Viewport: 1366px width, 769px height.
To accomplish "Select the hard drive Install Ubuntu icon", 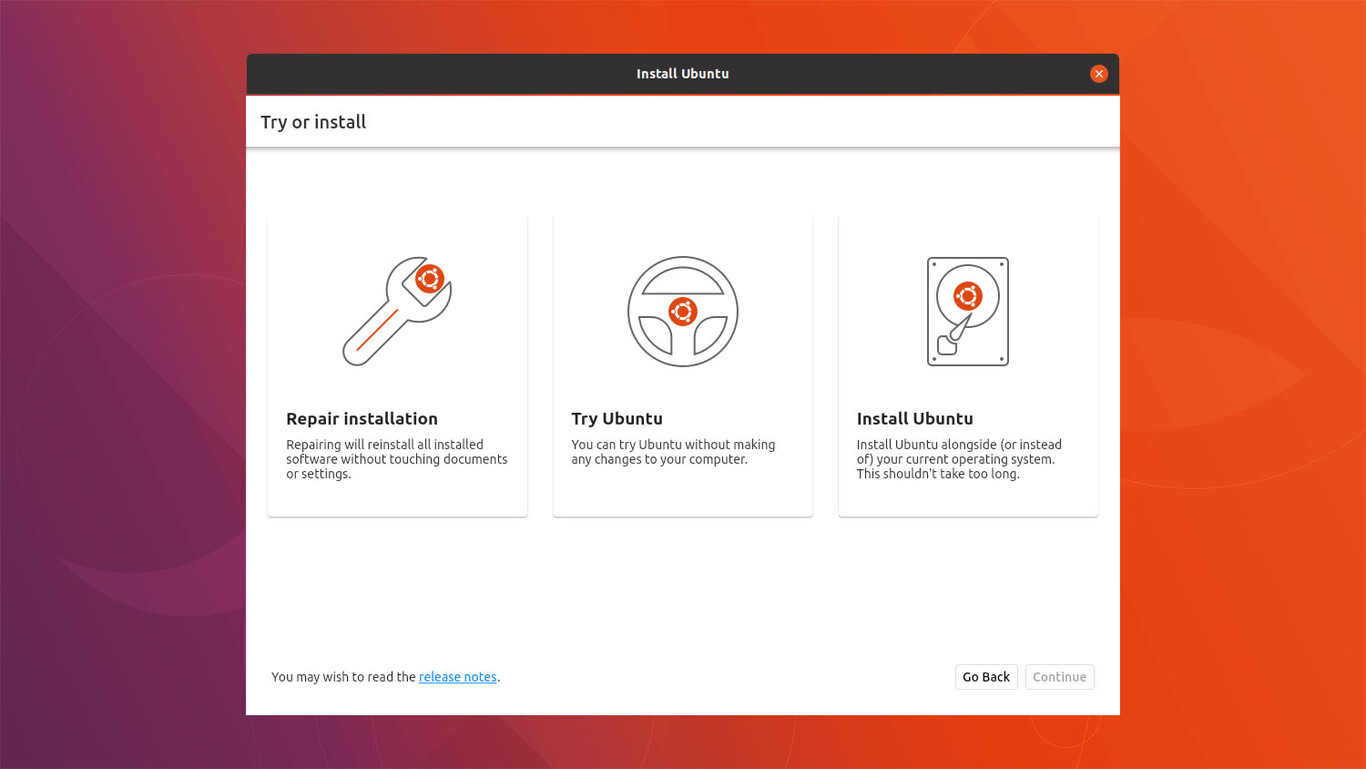I will pyautogui.click(x=967, y=311).
